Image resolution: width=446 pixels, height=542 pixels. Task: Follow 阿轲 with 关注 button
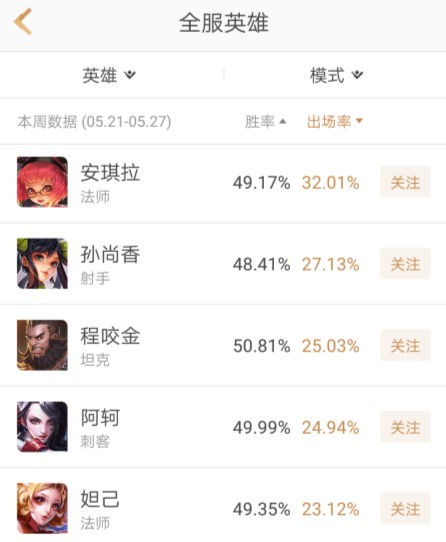pyautogui.click(x=405, y=427)
